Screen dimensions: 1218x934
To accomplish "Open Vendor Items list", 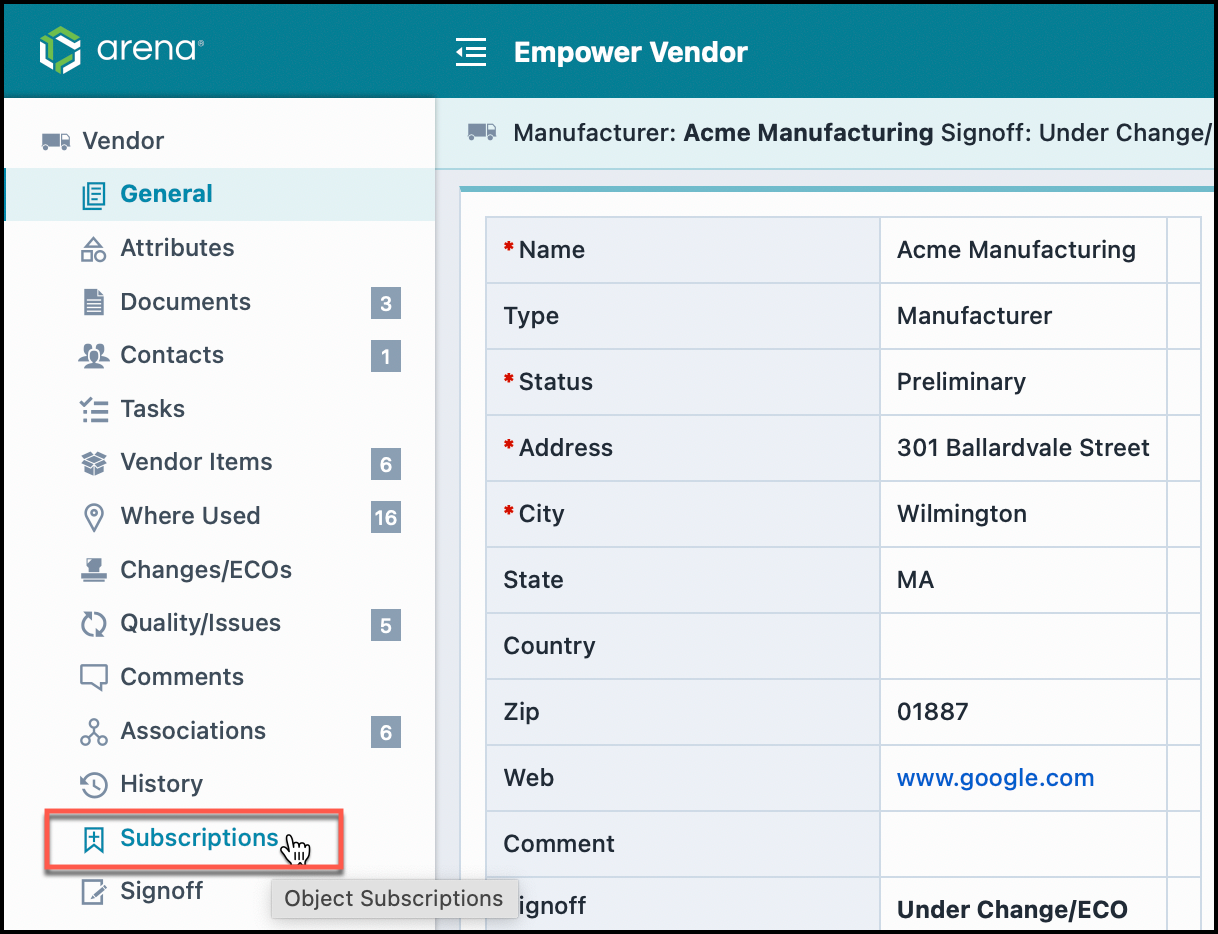I will [196, 462].
